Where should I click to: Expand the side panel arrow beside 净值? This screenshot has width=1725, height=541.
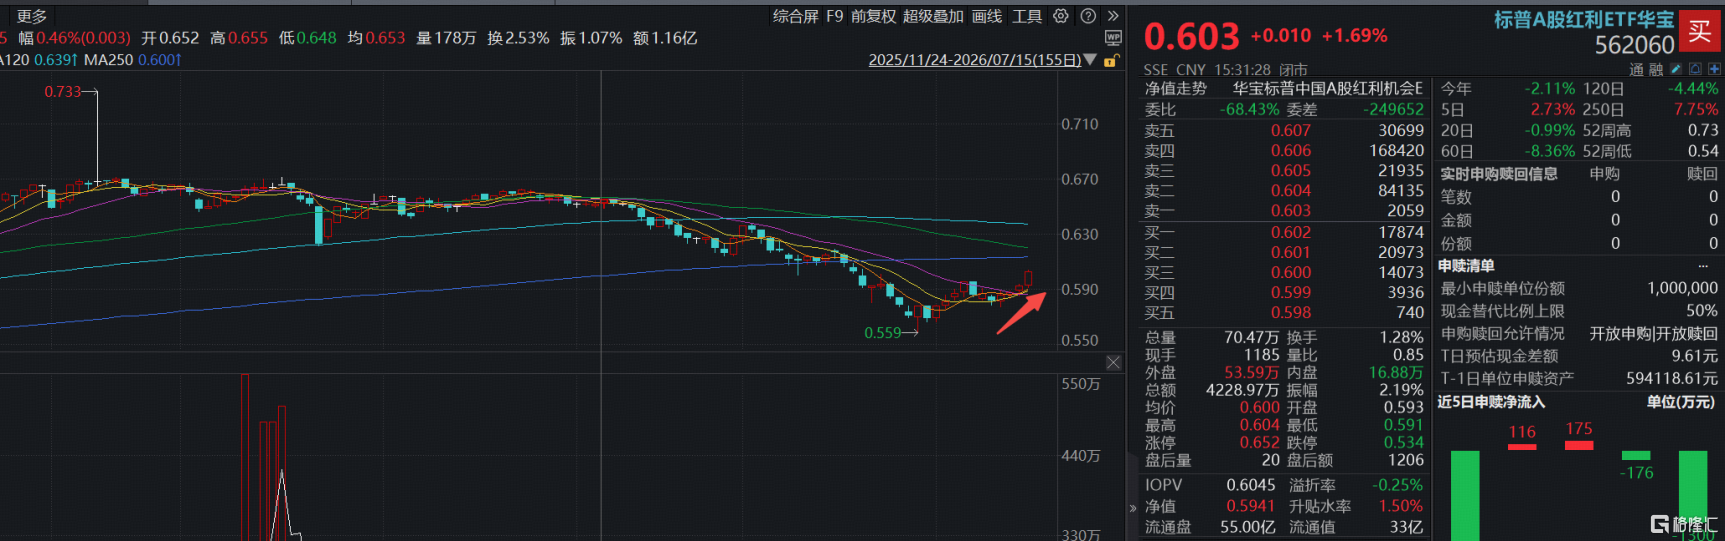[1133, 508]
